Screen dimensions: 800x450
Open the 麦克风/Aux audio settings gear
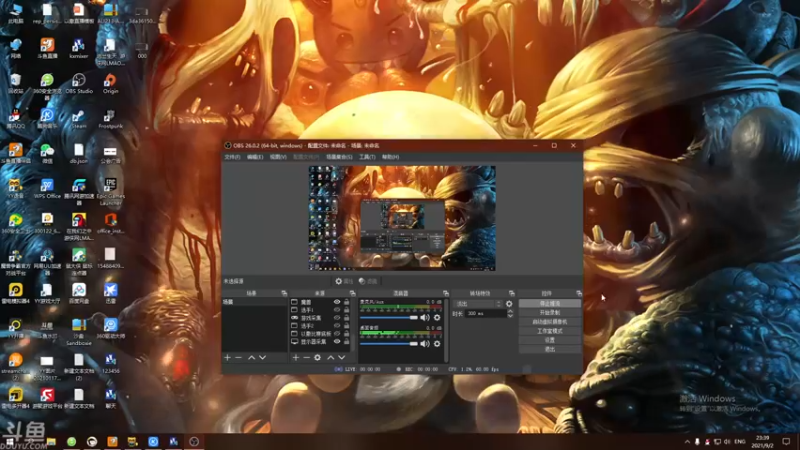(437, 317)
